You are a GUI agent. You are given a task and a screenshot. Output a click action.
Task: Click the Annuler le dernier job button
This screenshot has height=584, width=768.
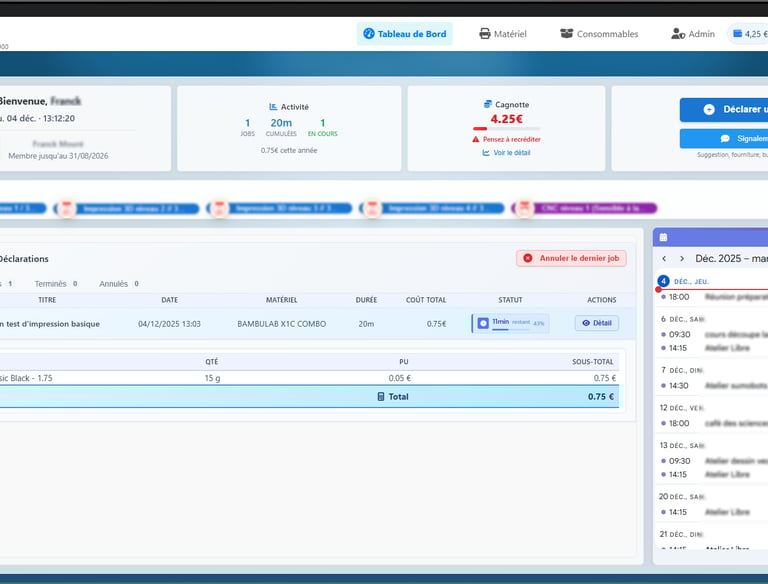[571, 258]
